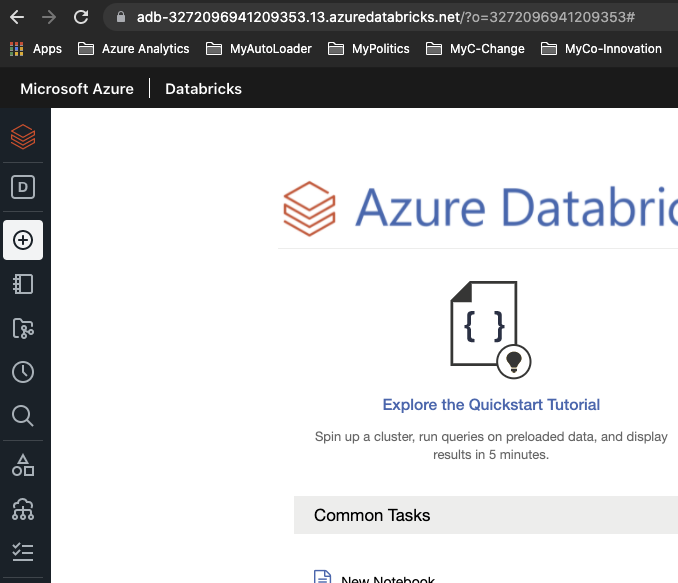Click the Azure Databricks stacked logo
The height and width of the screenshot is (583, 678).
click(309, 209)
